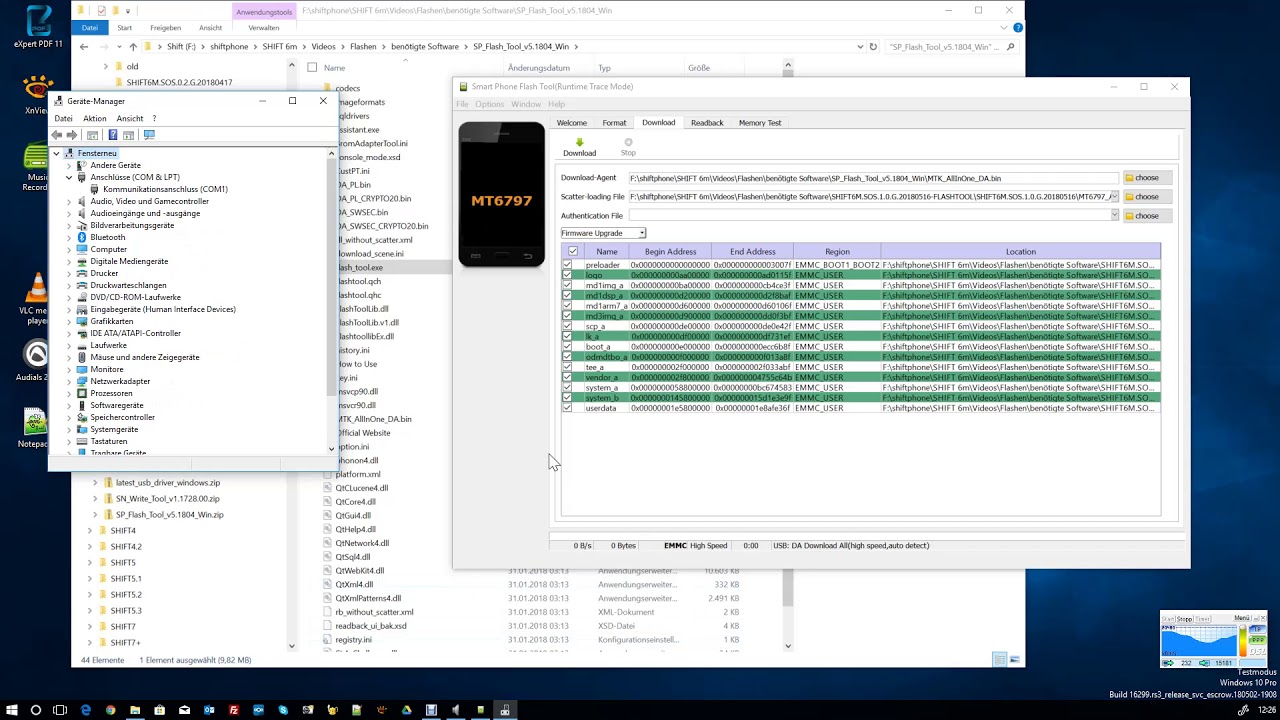Screen dimensions: 1280x720
Task: Open the Audials desktop icon
Action: 37,362
